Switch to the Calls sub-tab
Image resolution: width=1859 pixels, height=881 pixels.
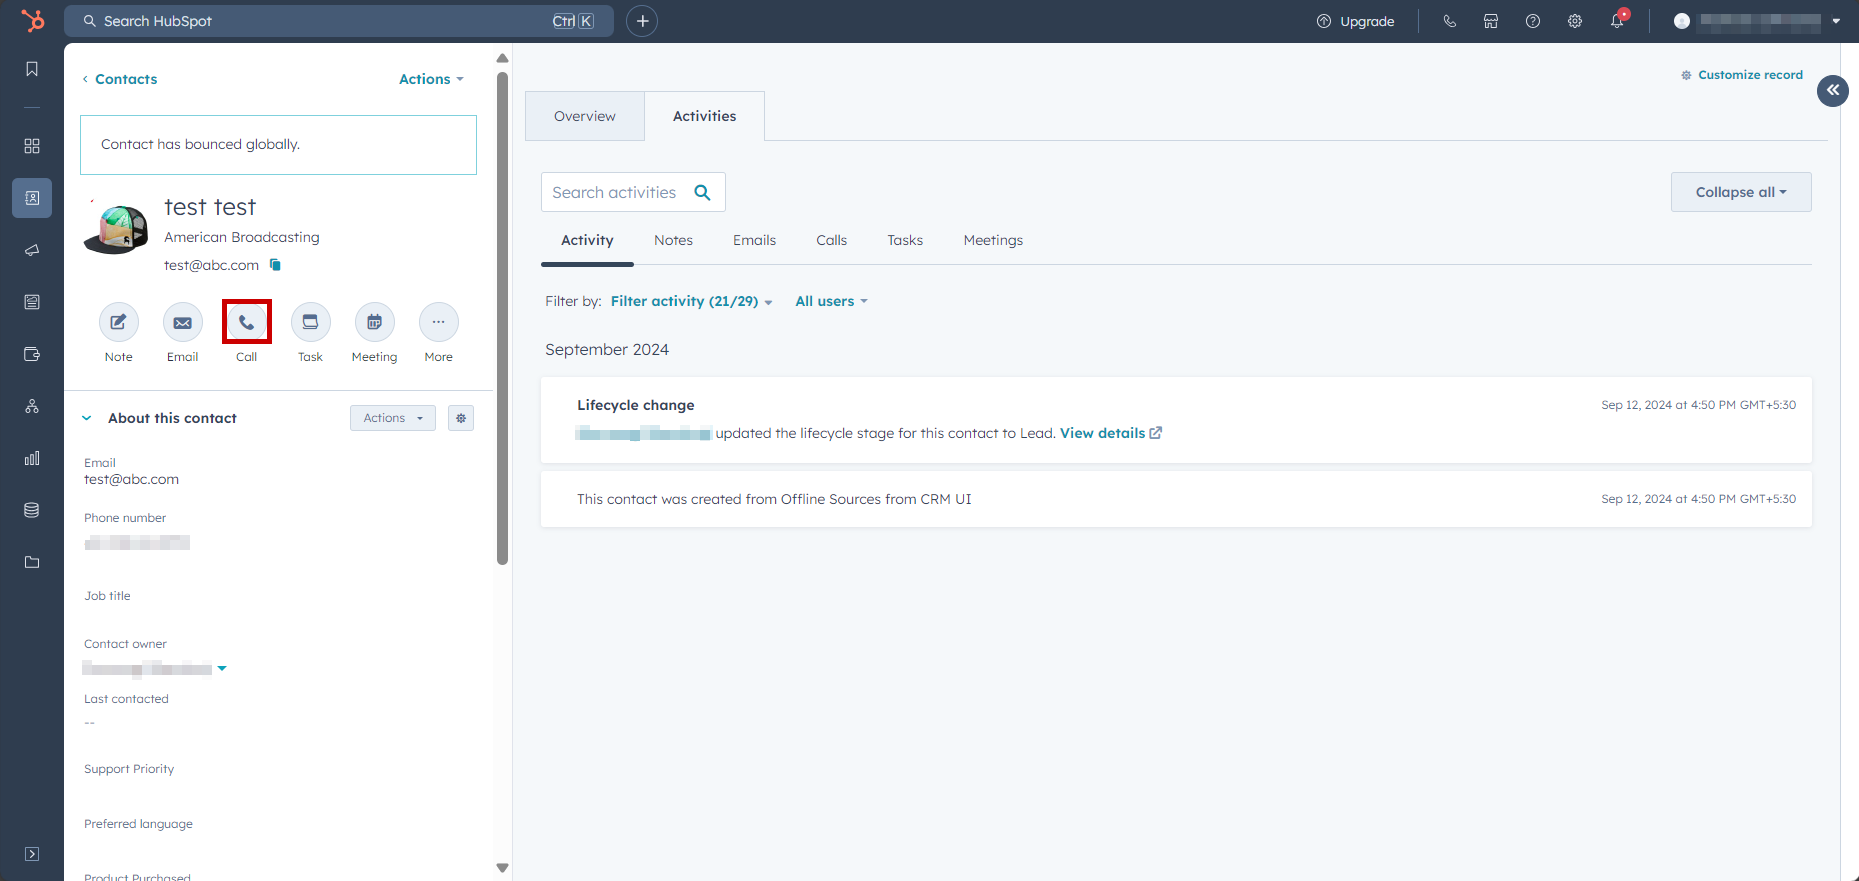point(831,240)
